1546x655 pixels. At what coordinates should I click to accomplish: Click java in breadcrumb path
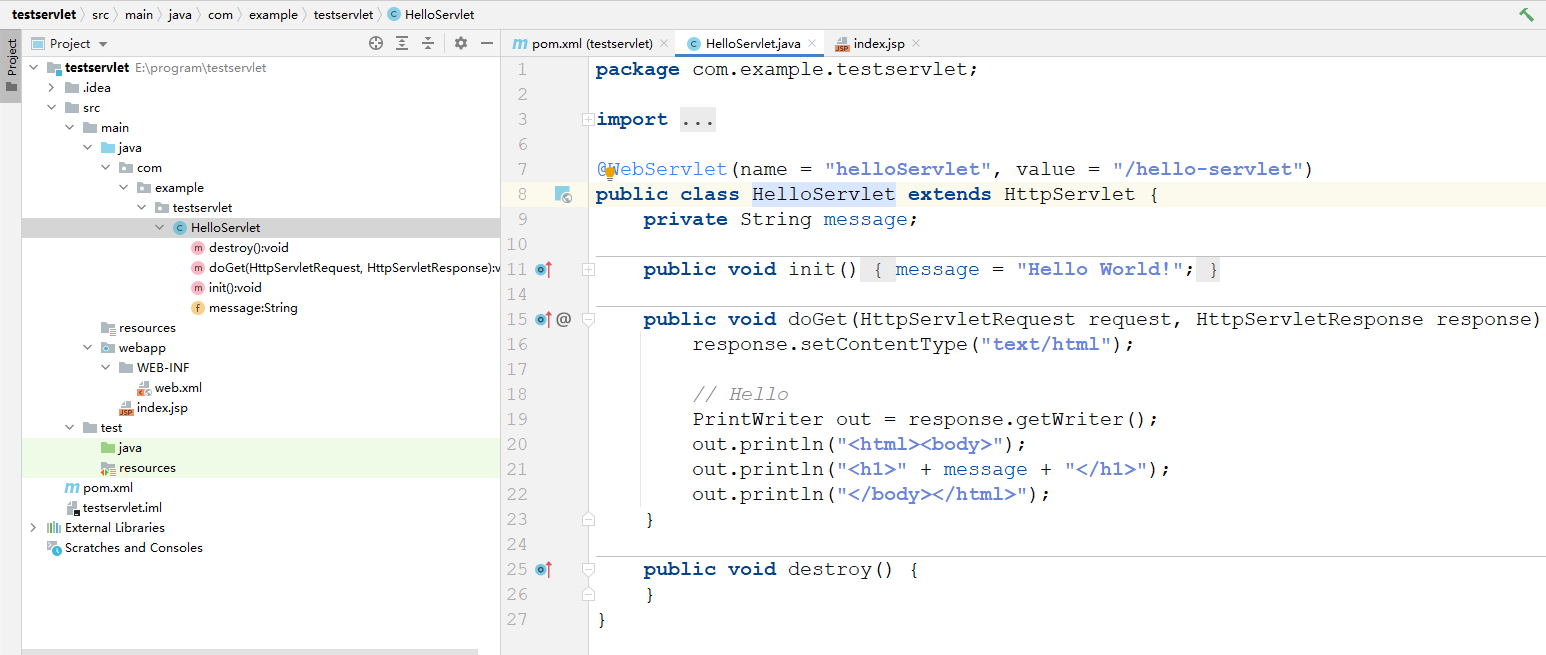click(180, 15)
